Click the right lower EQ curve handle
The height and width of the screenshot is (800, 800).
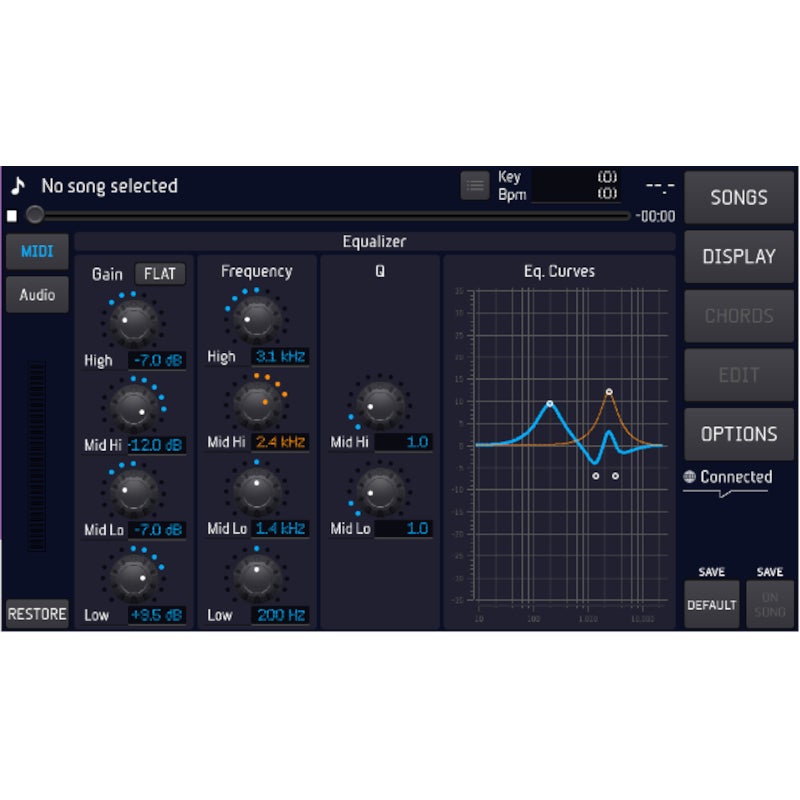615,476
